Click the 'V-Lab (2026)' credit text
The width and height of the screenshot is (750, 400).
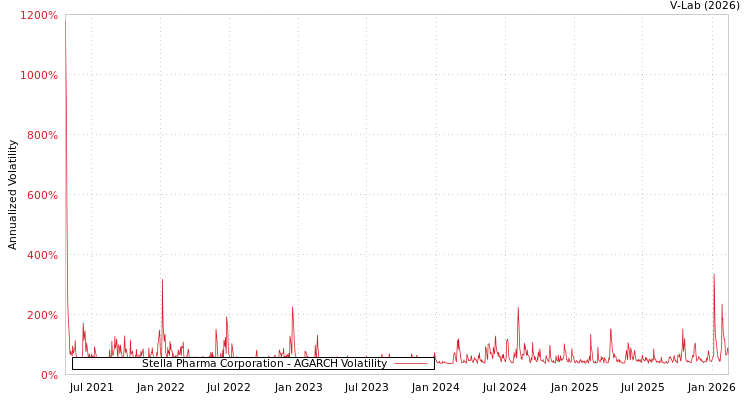[x=705, y=6]
